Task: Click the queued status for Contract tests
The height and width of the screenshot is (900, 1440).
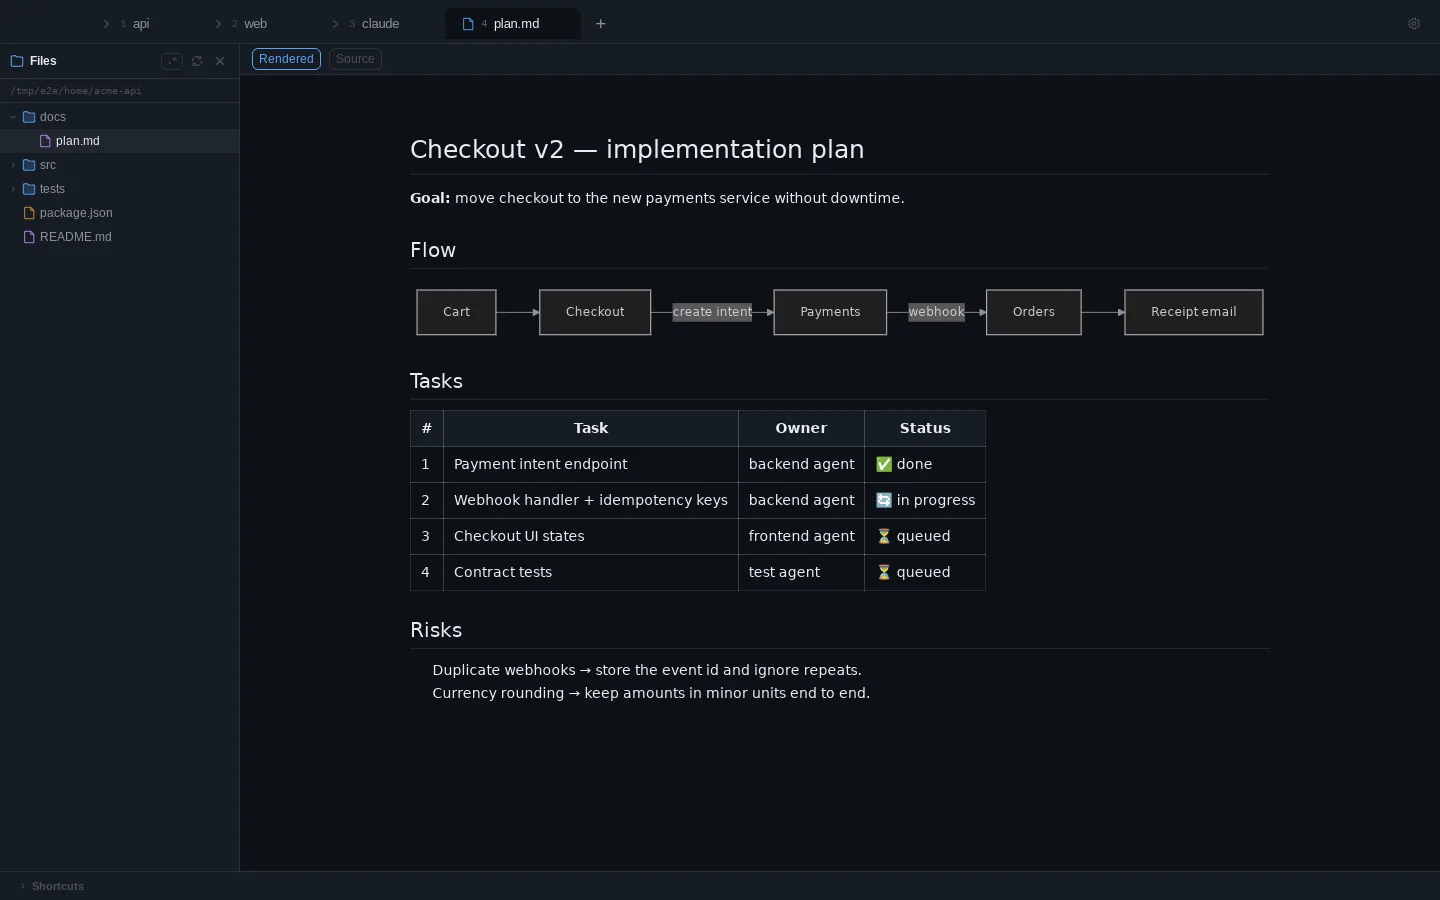Action: (x=925, y=572)
